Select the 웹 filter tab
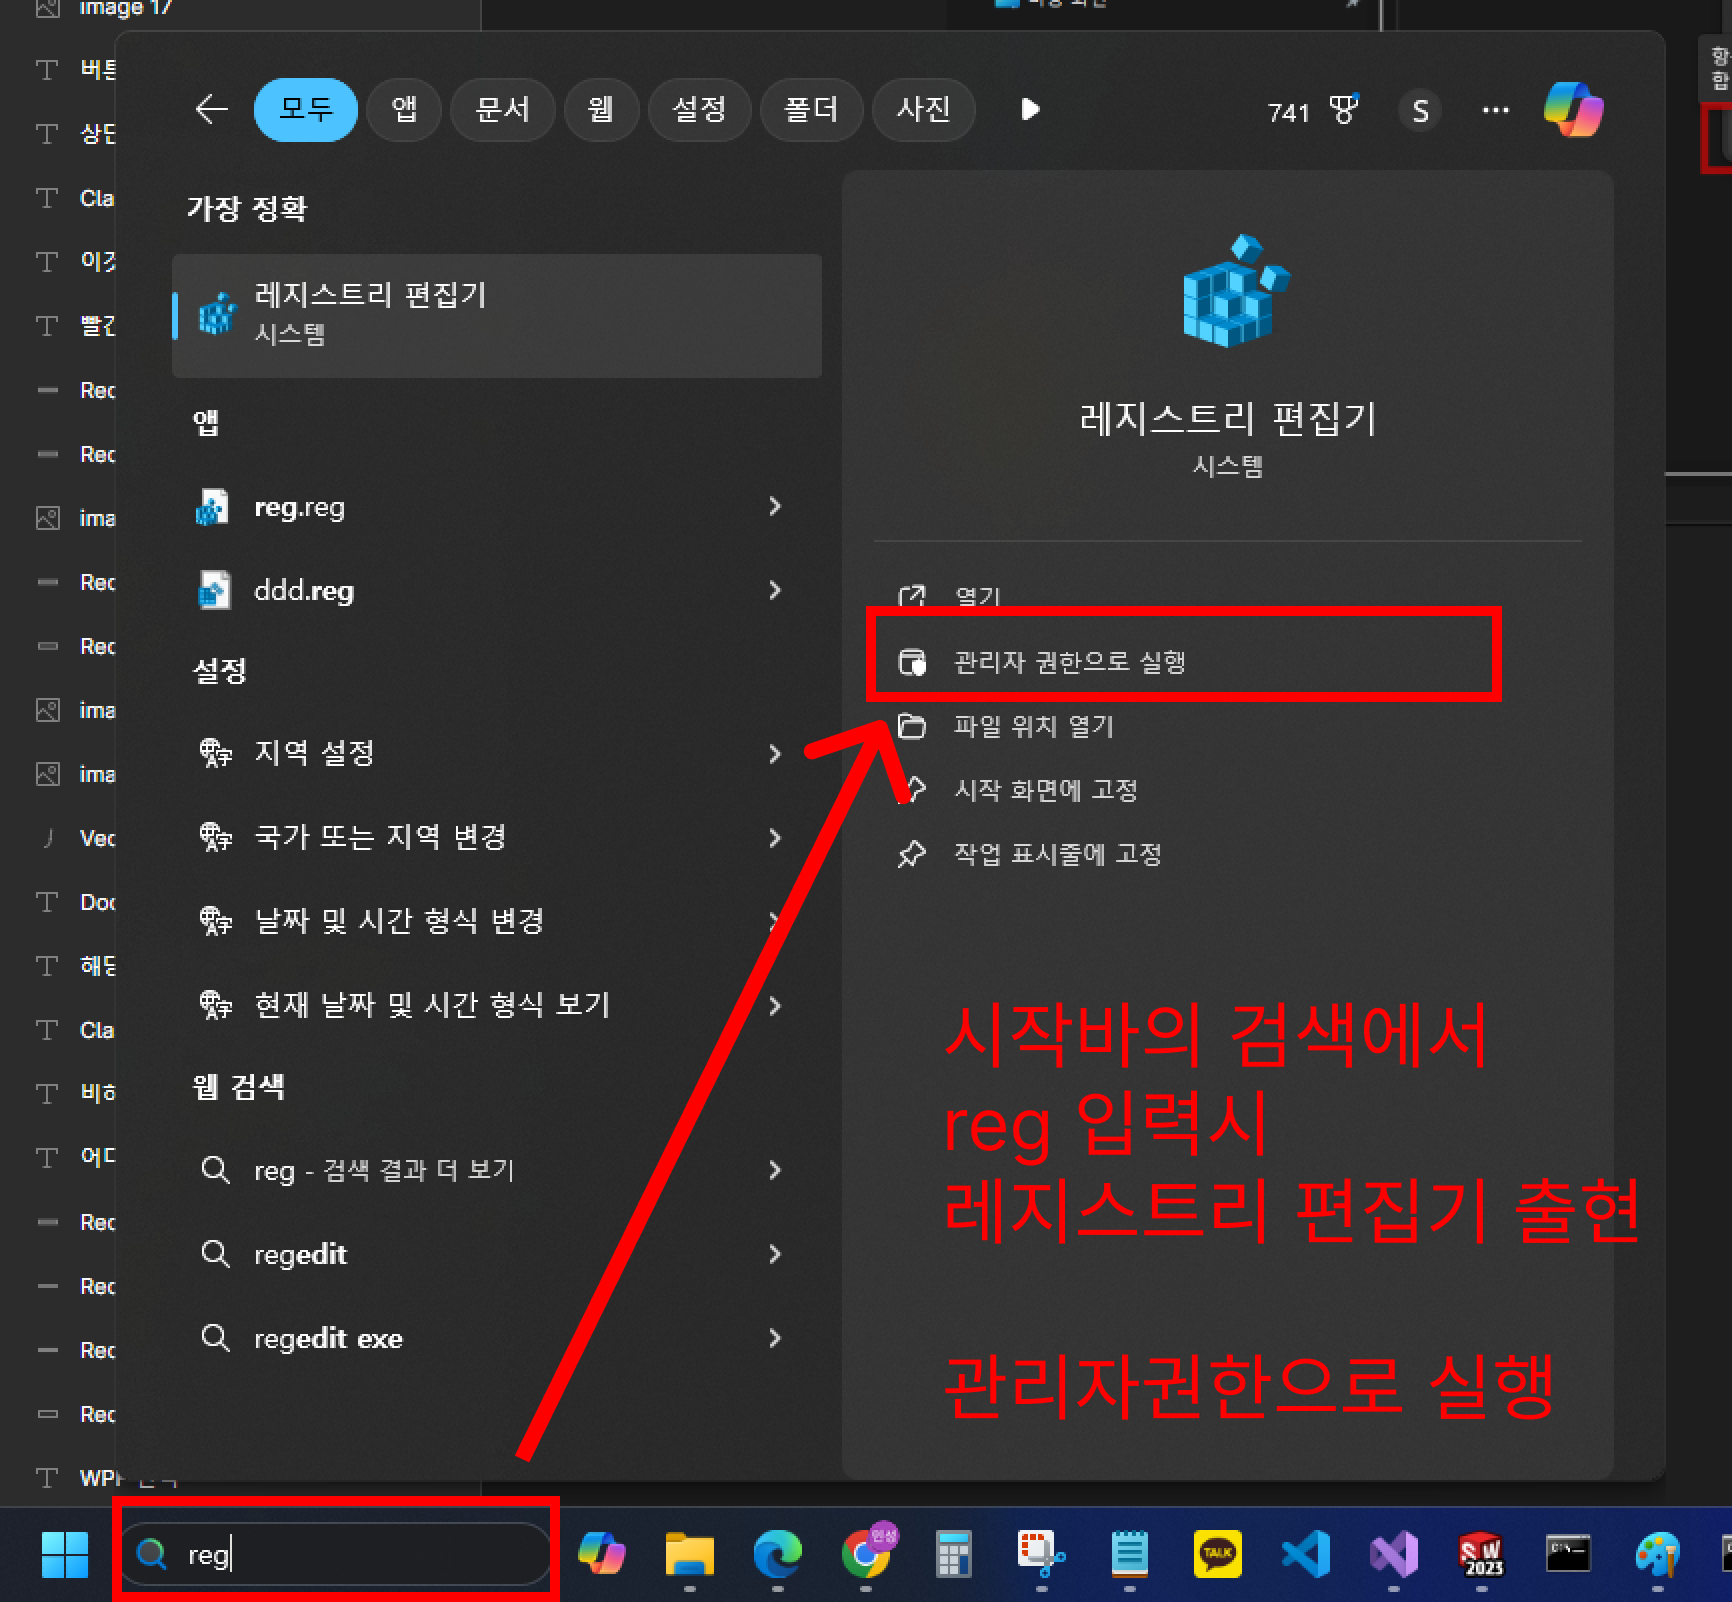 click(x=600, y=109)
